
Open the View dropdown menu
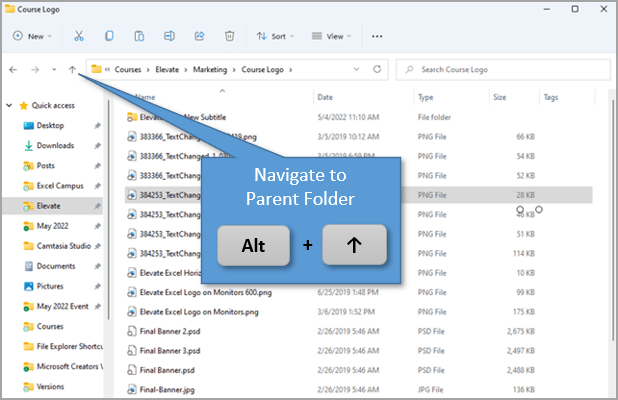click(x=330, y=36)
